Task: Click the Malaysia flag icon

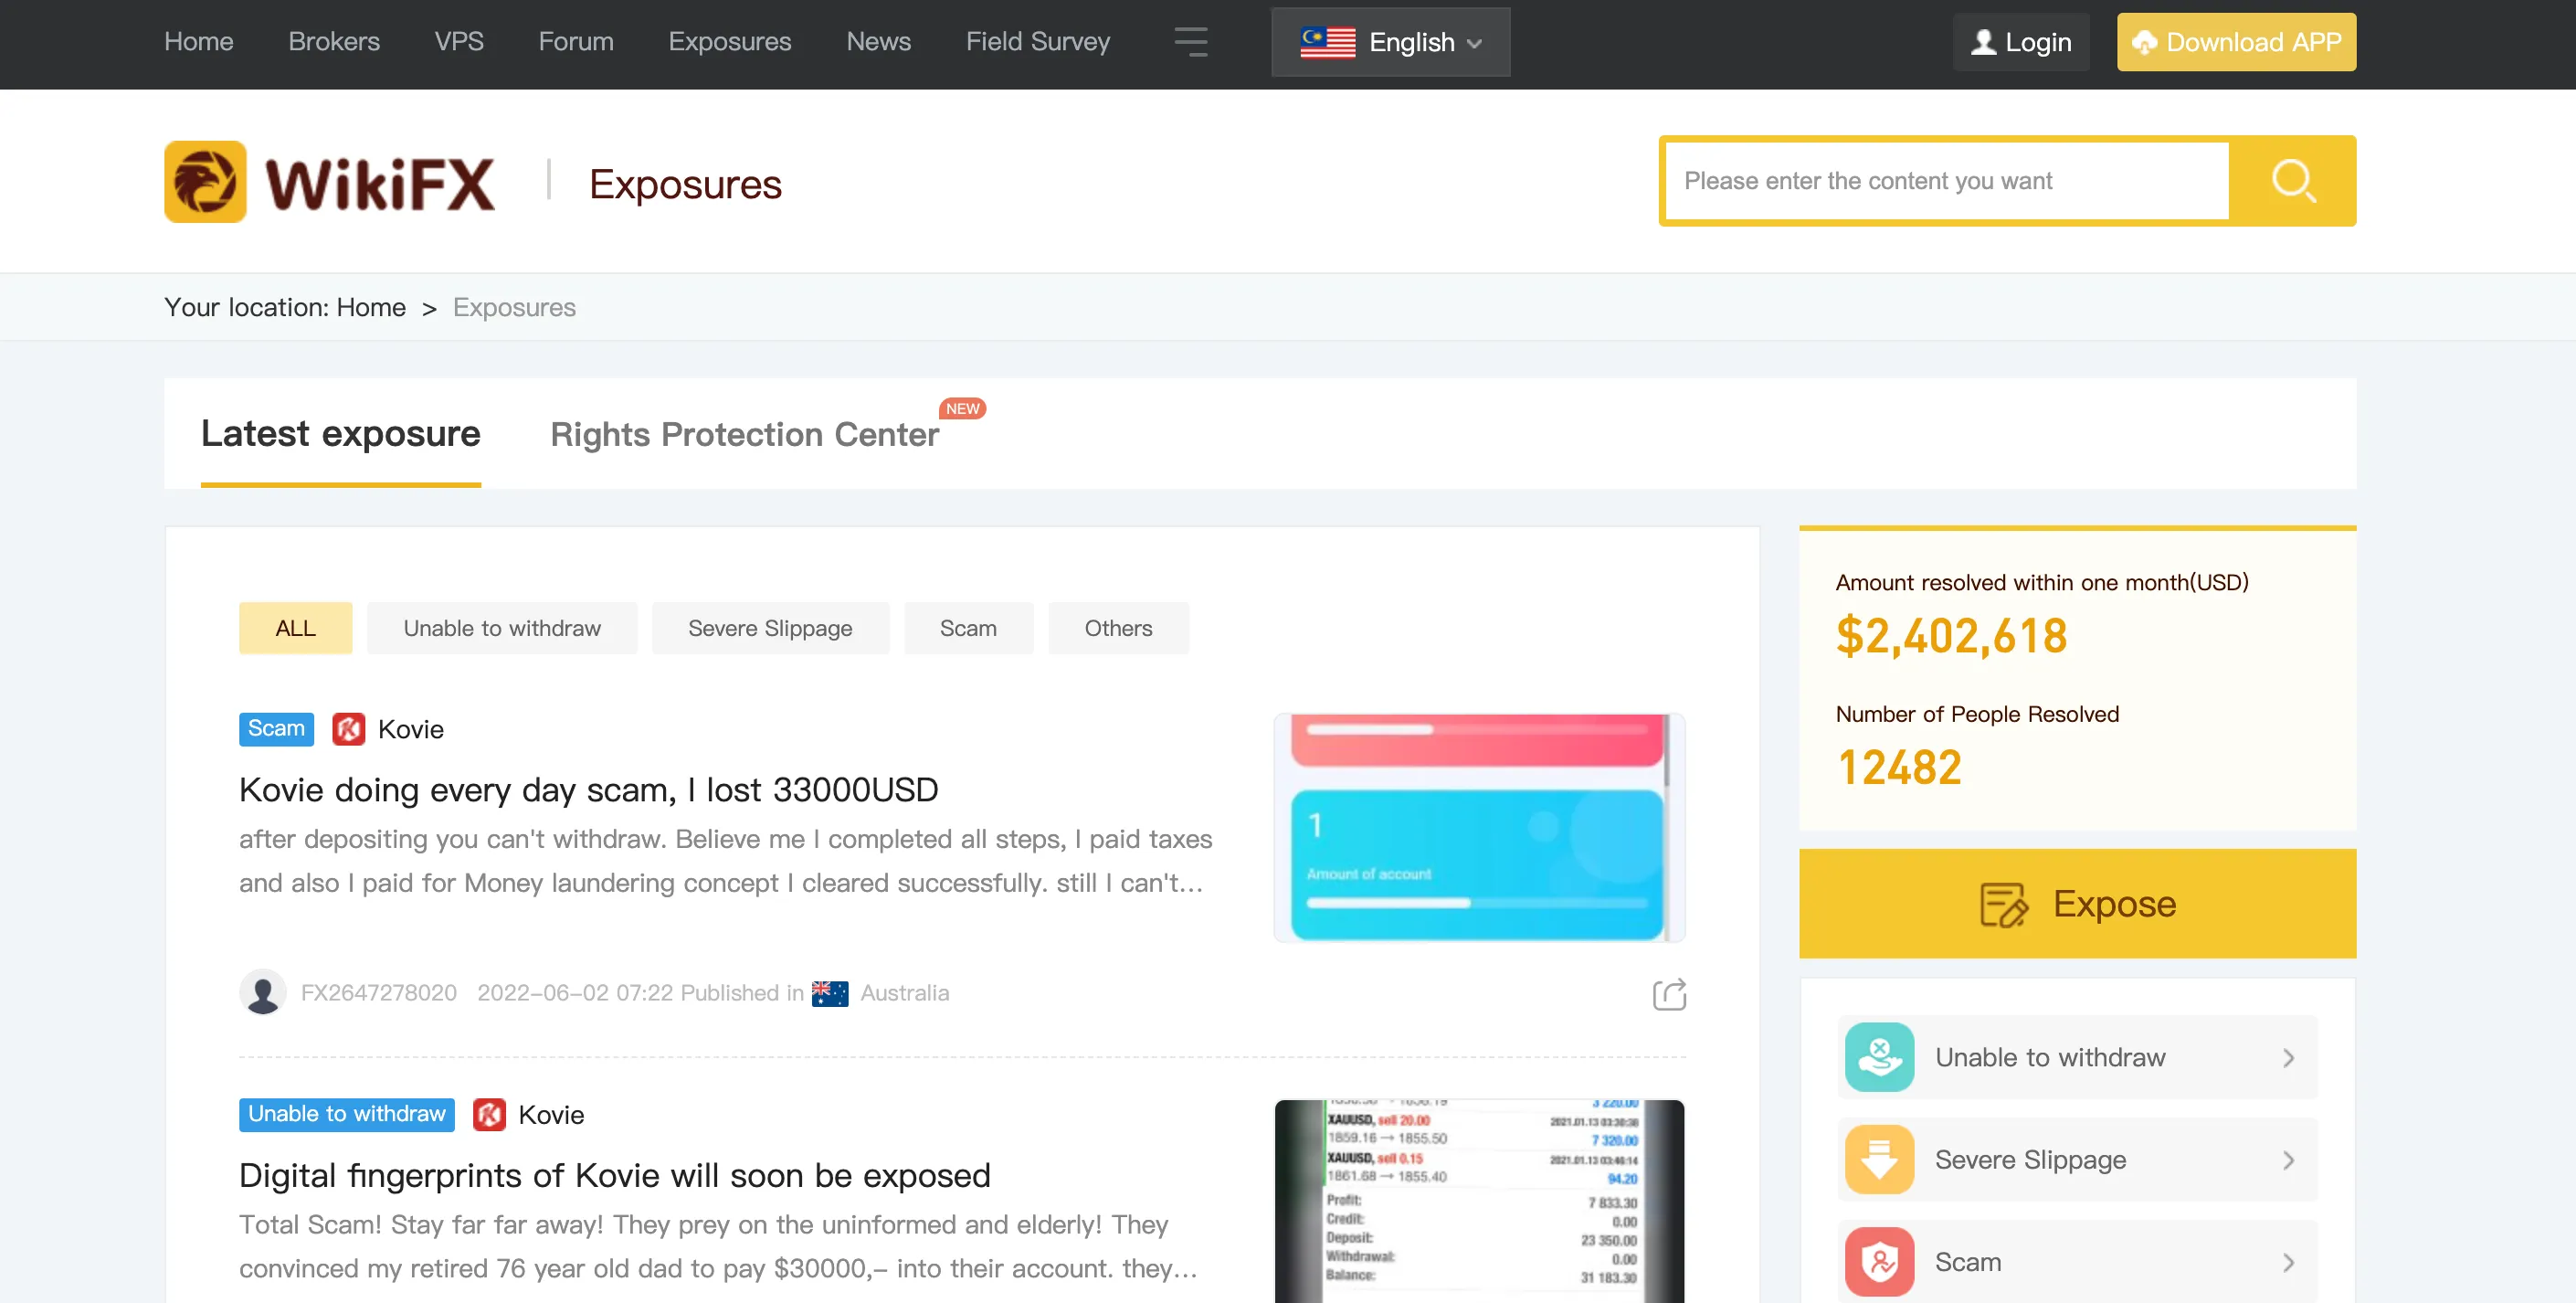Action: pos(1327,42)
